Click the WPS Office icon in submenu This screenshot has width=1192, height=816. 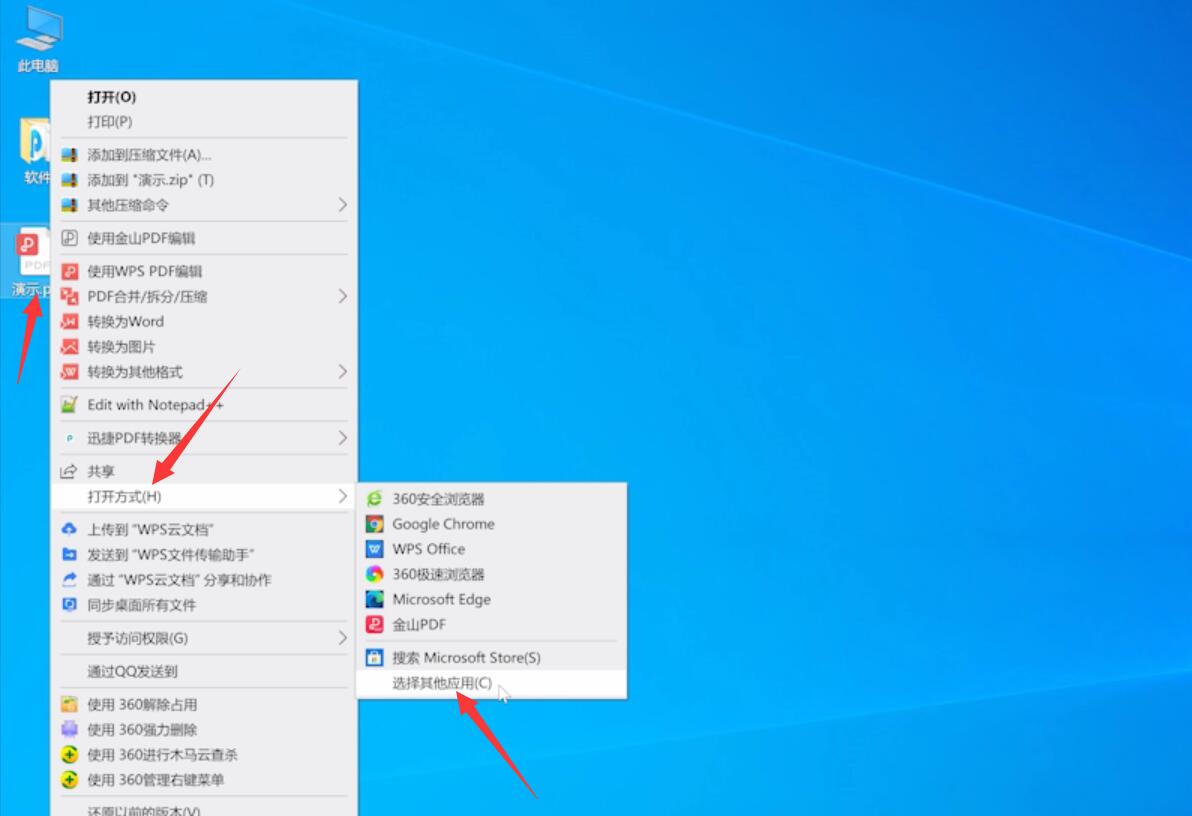click(374, 549)
